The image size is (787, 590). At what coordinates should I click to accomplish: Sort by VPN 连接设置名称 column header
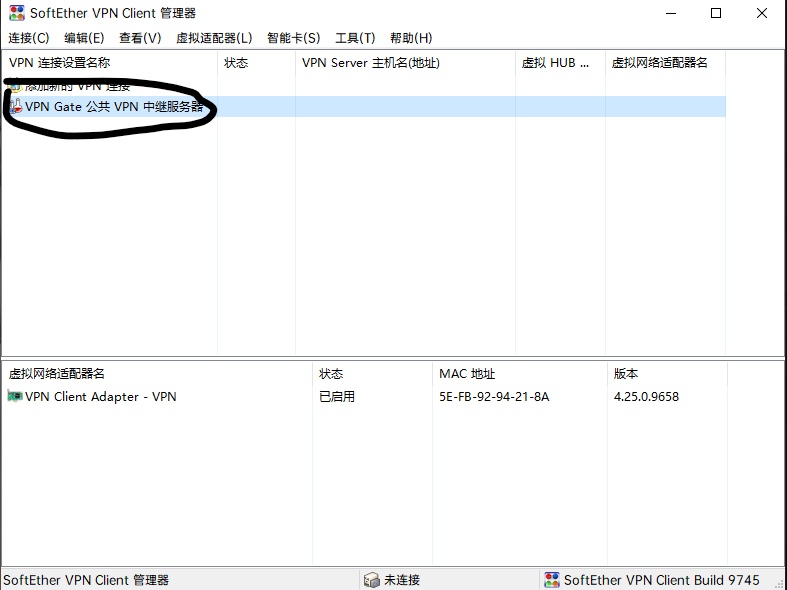(x=109, y=63)
